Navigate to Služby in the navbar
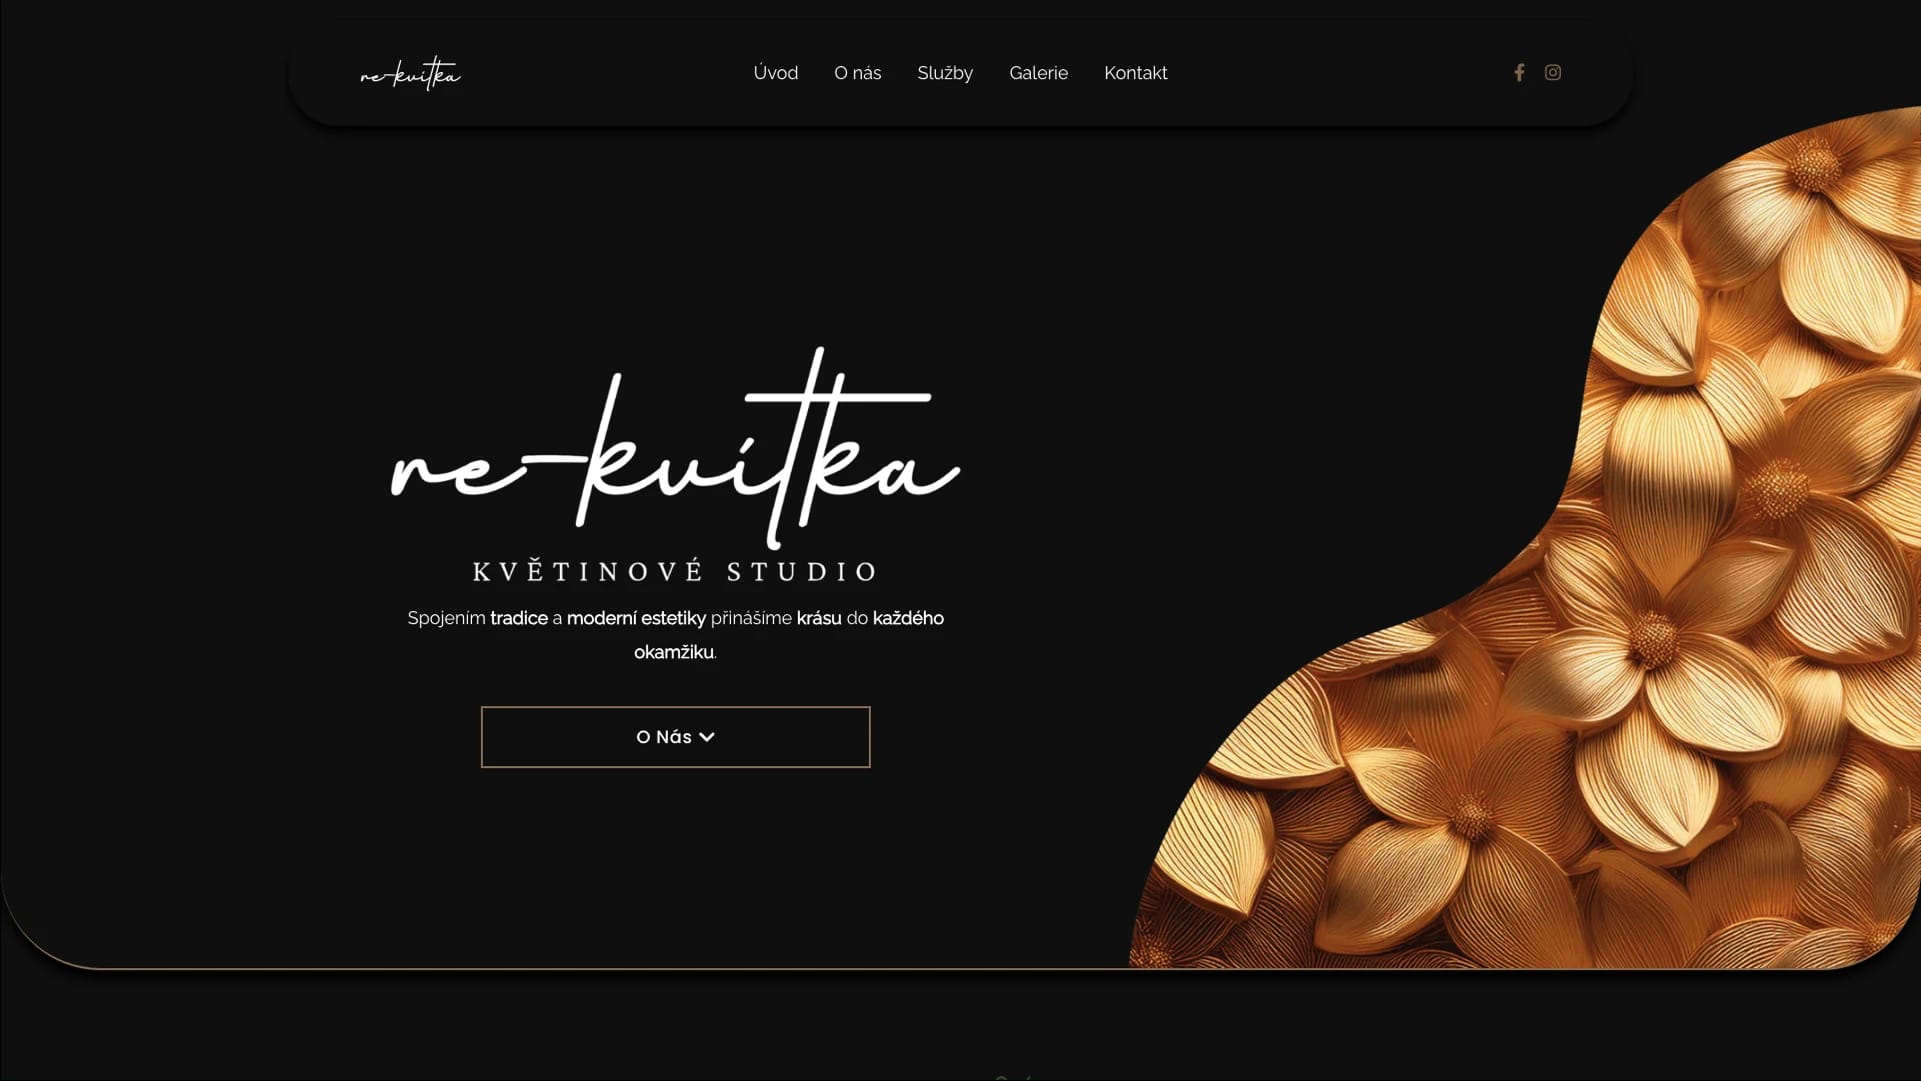The image size is (1921, 1081). pos(945,73)
